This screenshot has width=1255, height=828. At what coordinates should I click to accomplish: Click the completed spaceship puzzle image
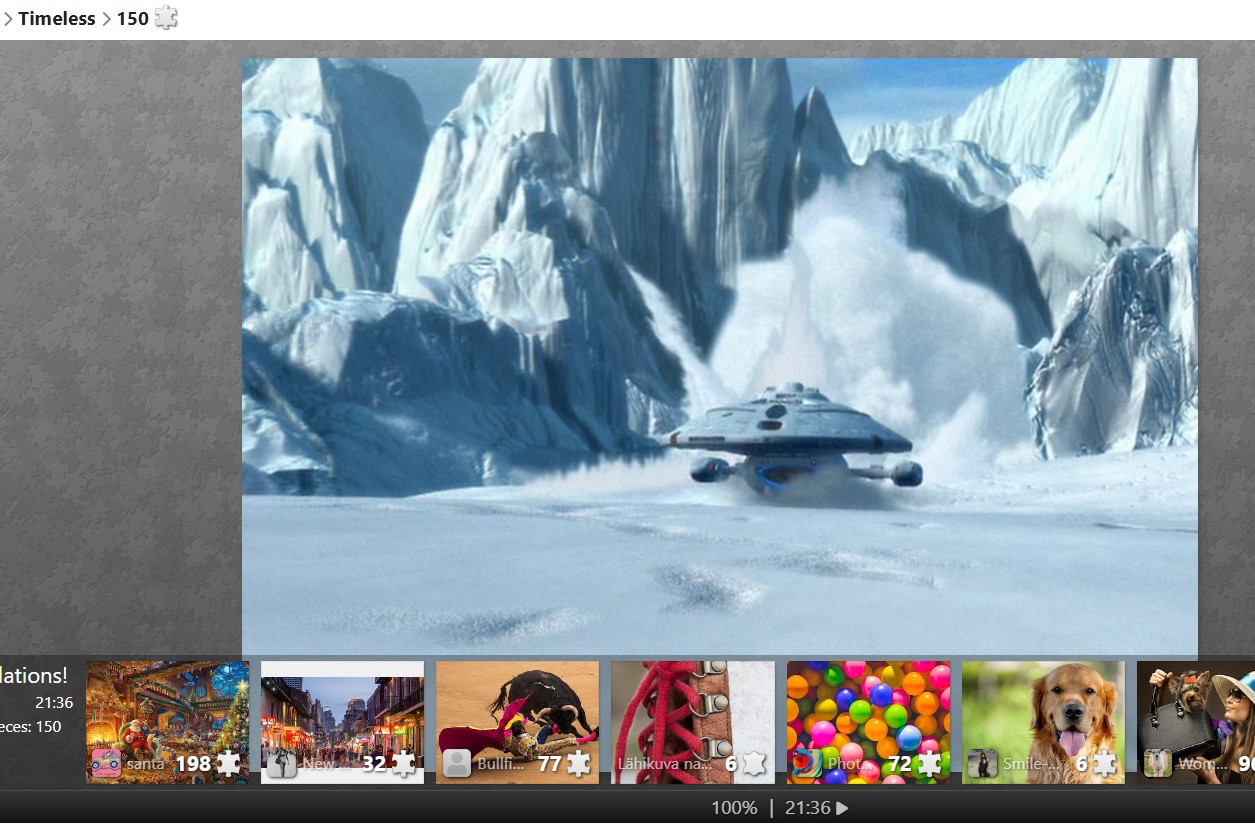720,357
